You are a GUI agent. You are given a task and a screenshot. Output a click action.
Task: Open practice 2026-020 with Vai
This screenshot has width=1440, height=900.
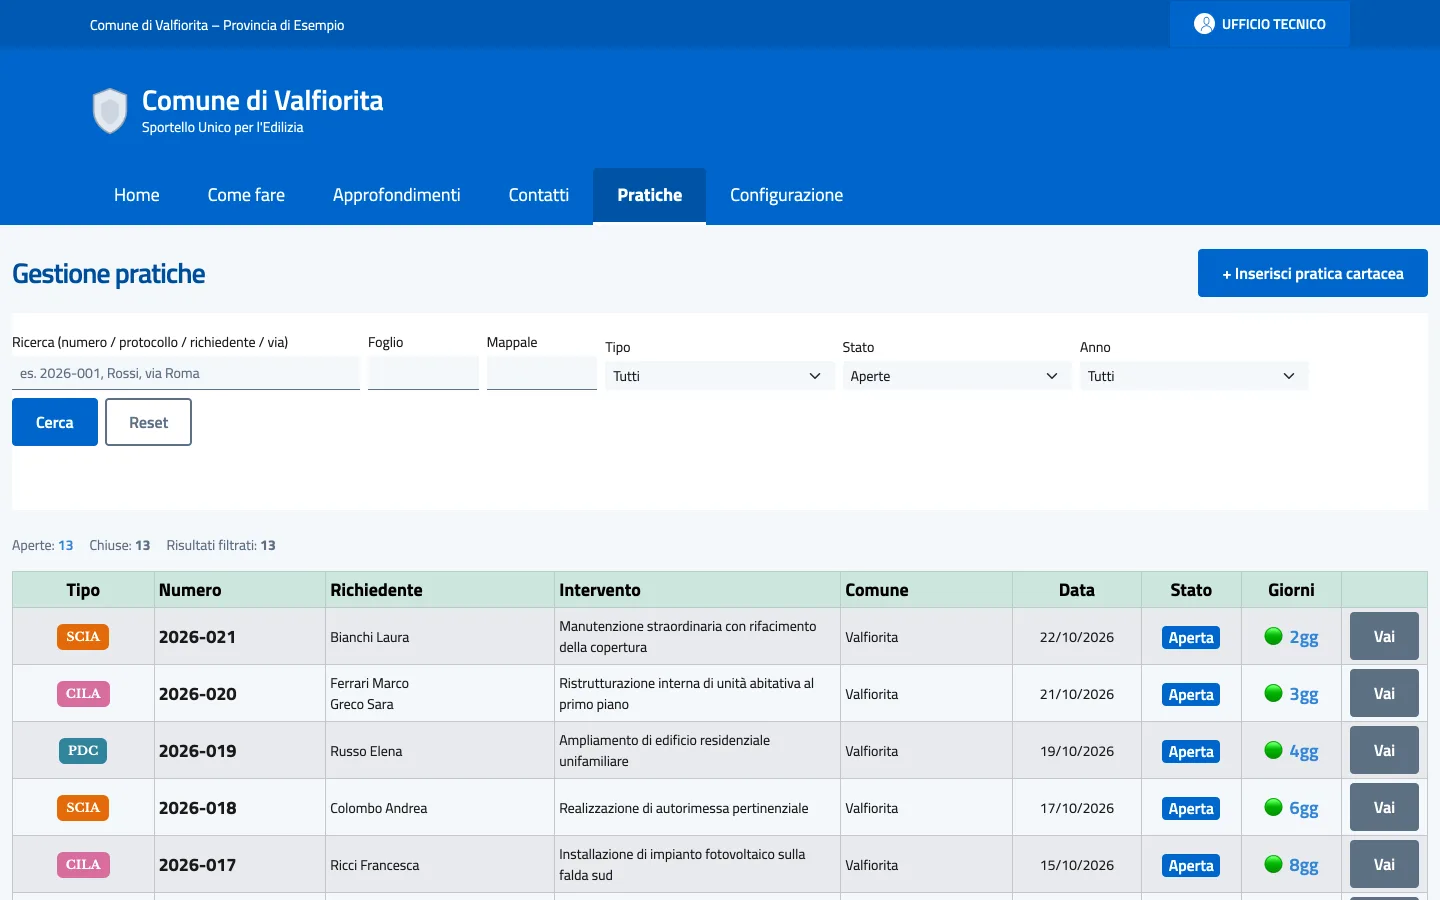1384,693
